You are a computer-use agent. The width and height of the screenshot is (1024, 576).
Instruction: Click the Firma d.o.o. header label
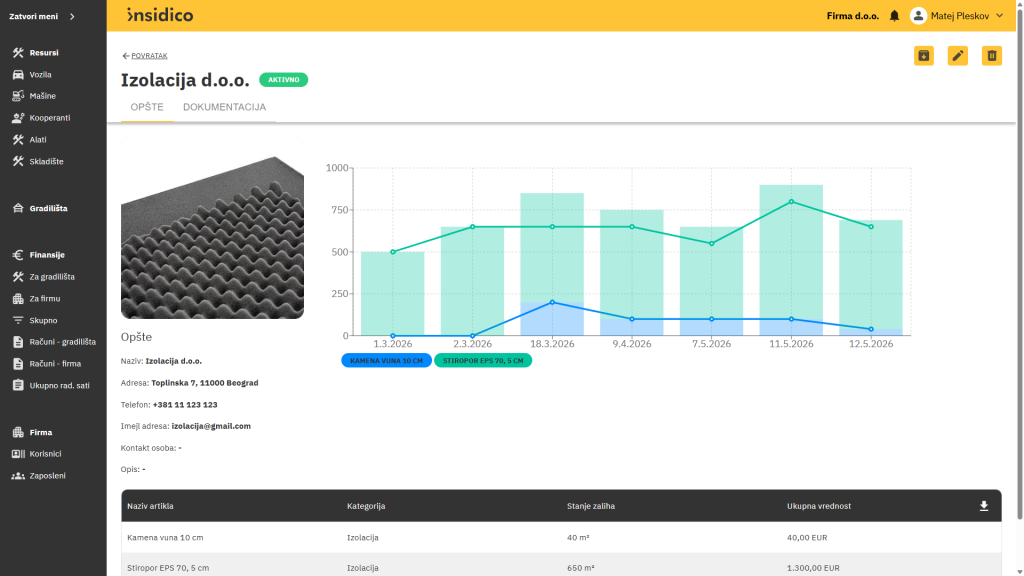coord(852,16)
